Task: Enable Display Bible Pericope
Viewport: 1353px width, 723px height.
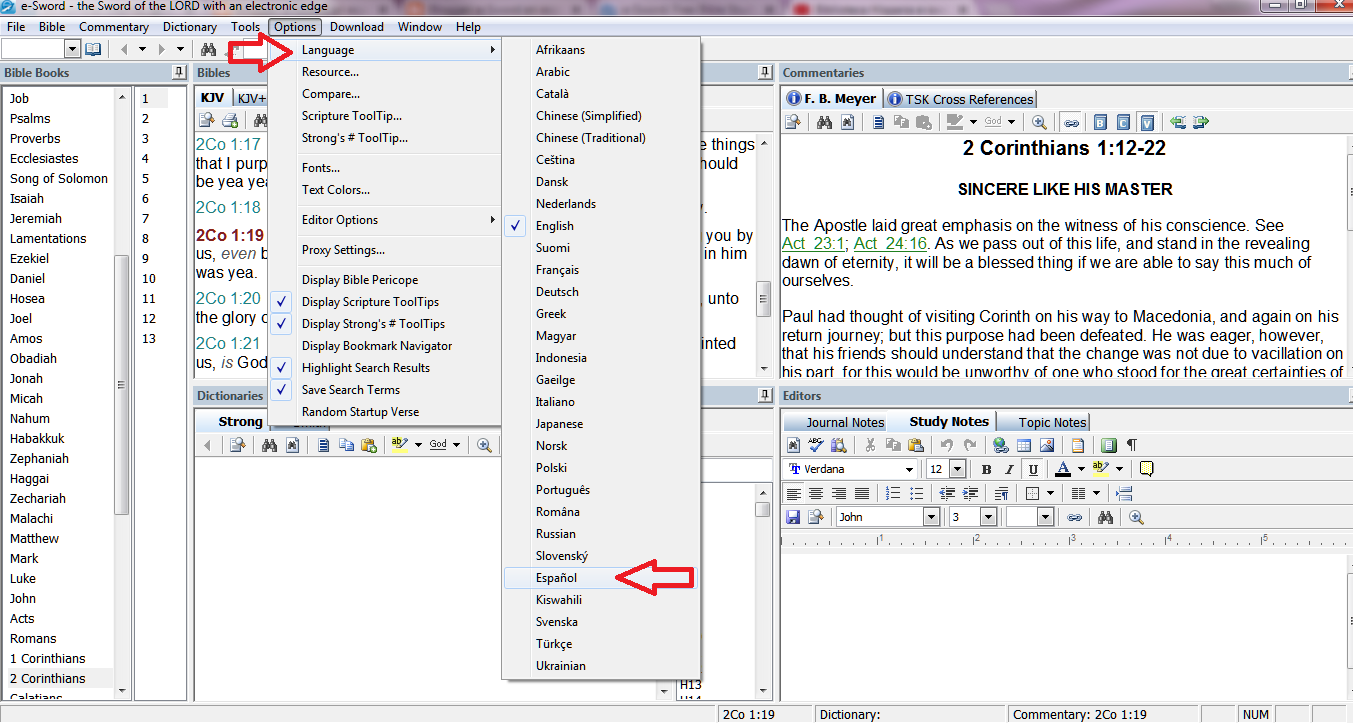Action: (360, 280)
